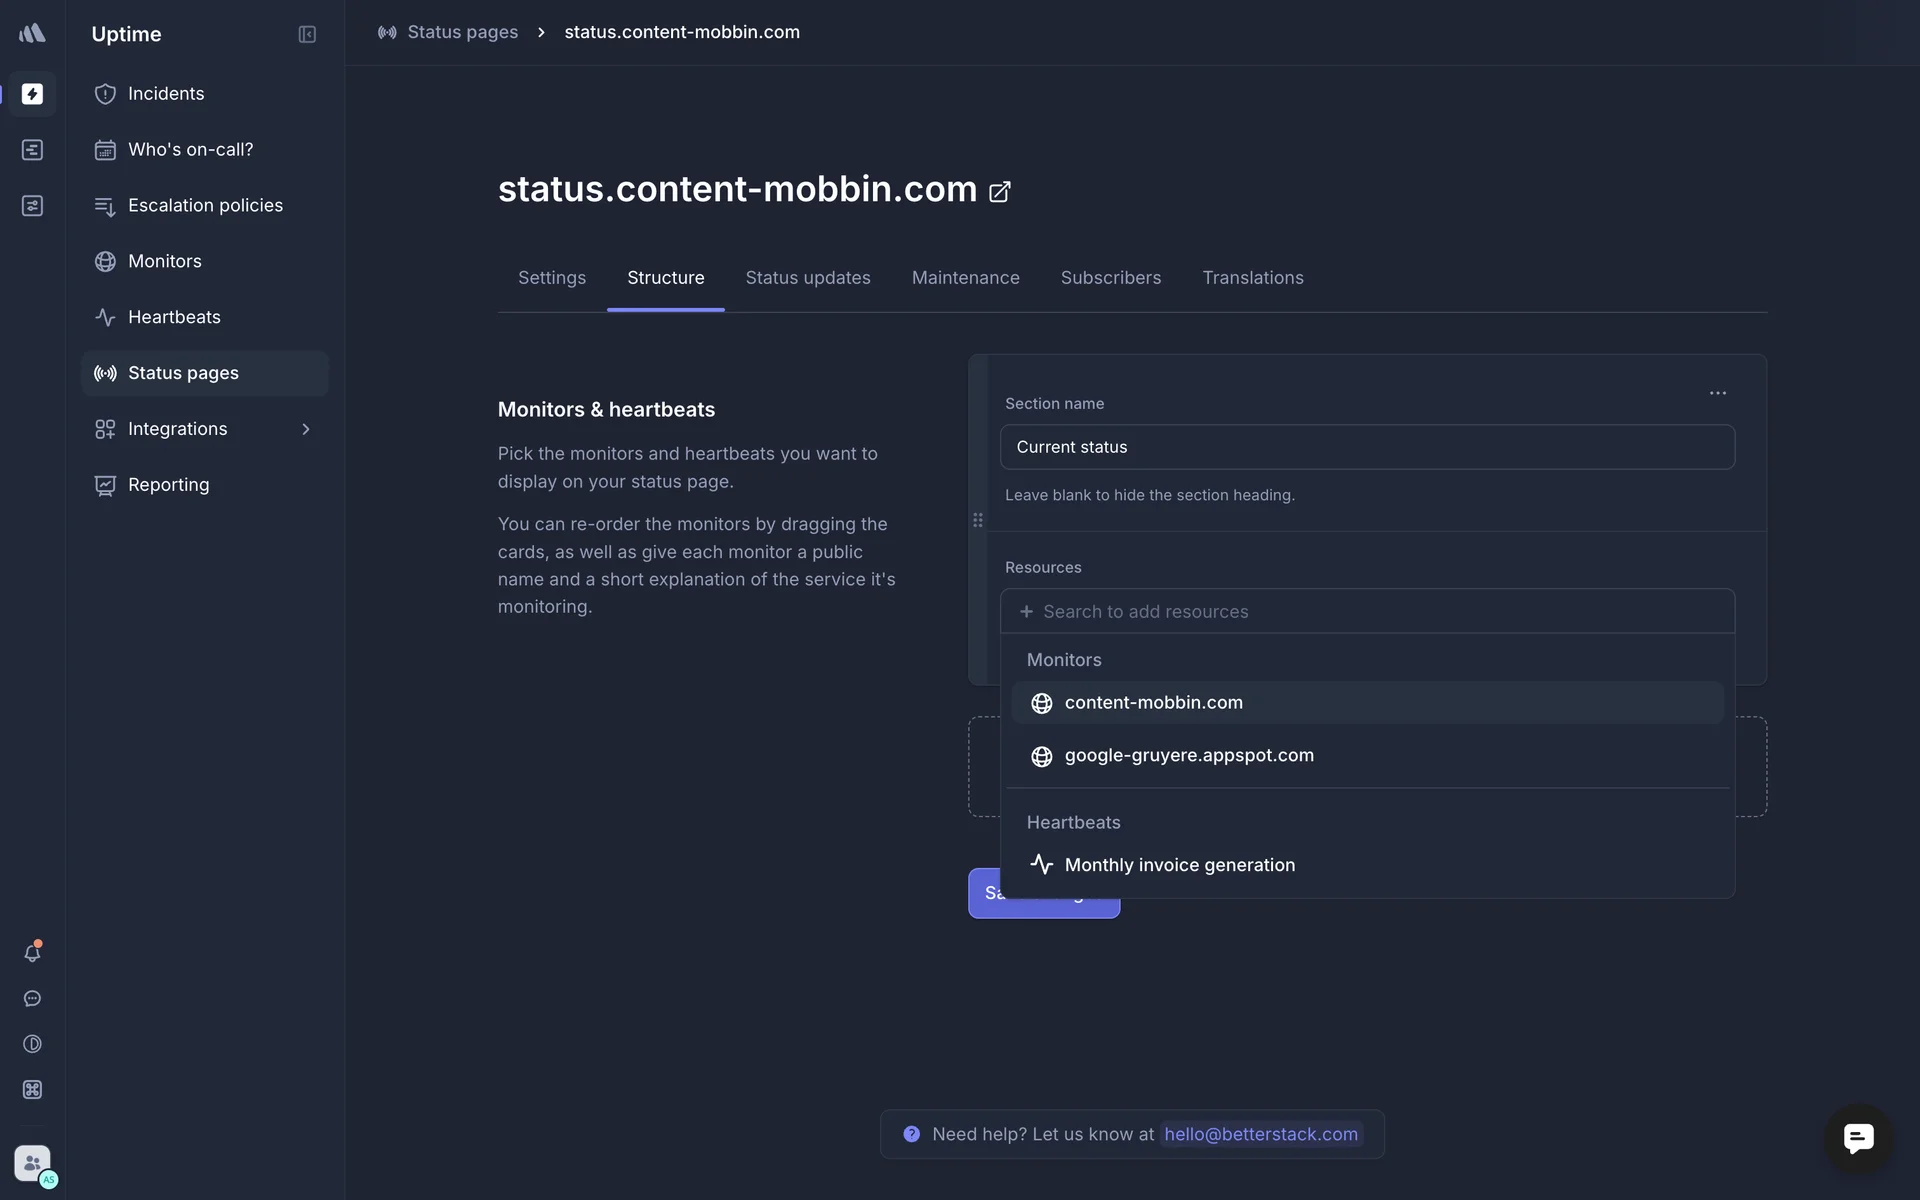Click the lightning bolt Uptime icon
Viewport: 1920px width, 1200px height.
coord(32,94)
